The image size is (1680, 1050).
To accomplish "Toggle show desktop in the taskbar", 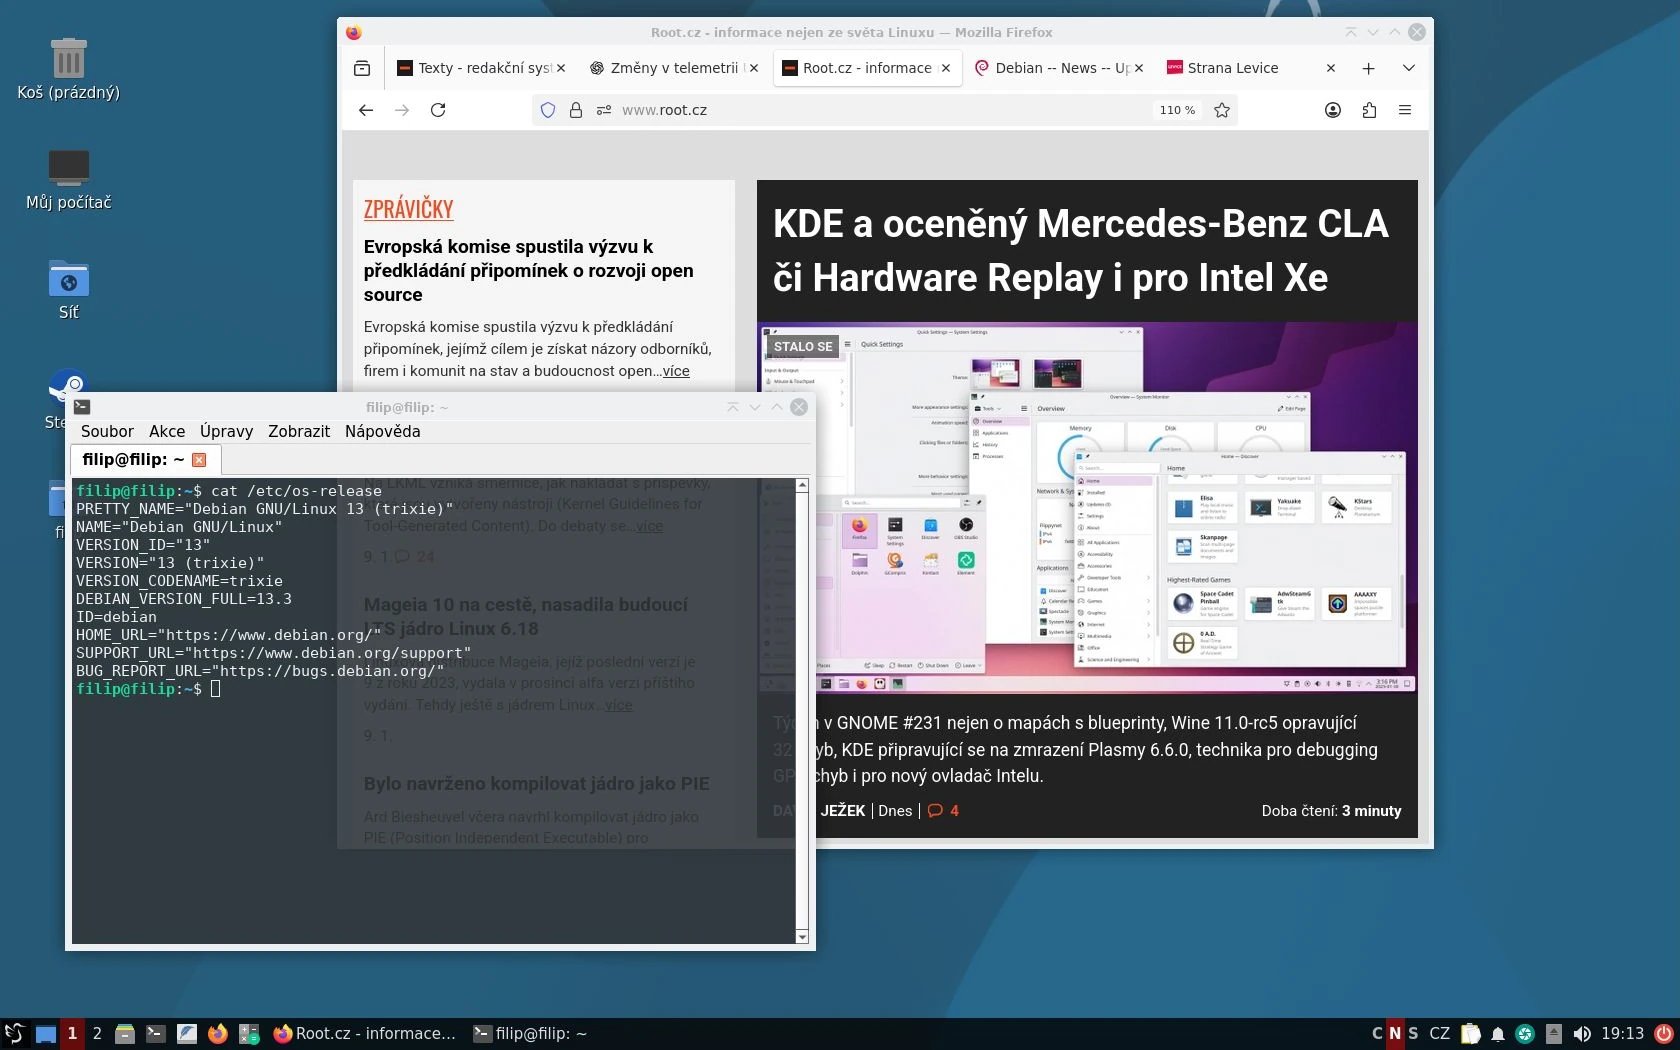I will coord(45,1033).
